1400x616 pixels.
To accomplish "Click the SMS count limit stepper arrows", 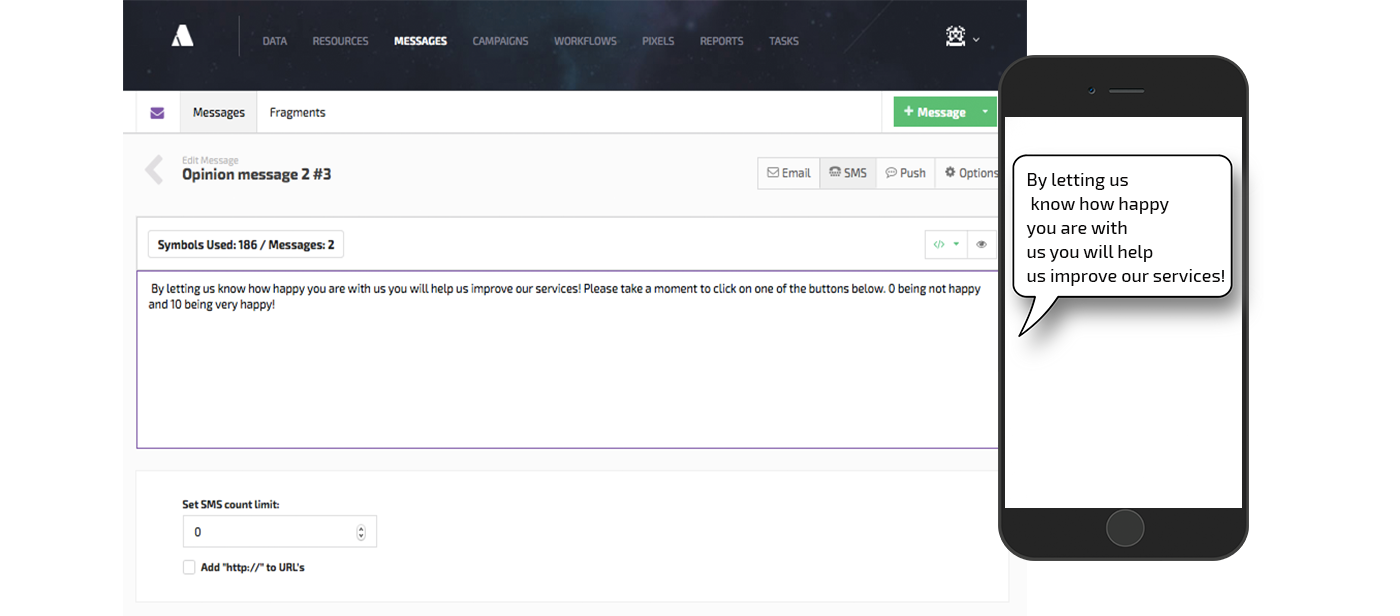I will [x=361, y=533].
